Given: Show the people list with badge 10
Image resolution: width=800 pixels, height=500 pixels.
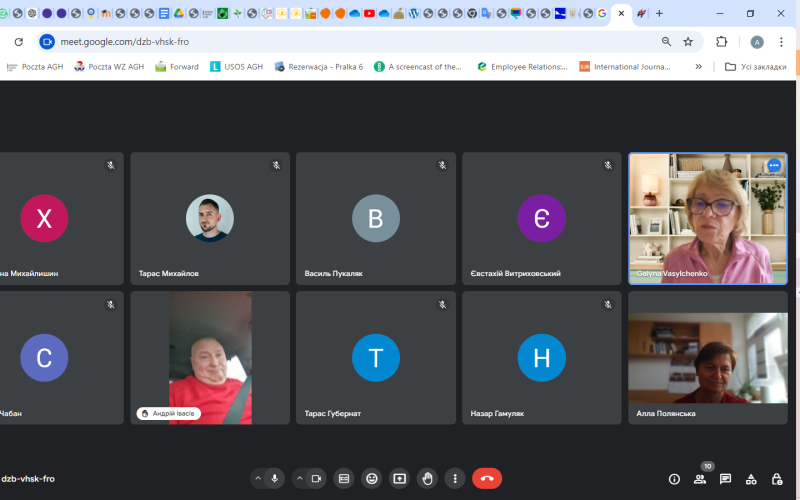Looking at the screenshot, I should [700, 479].
